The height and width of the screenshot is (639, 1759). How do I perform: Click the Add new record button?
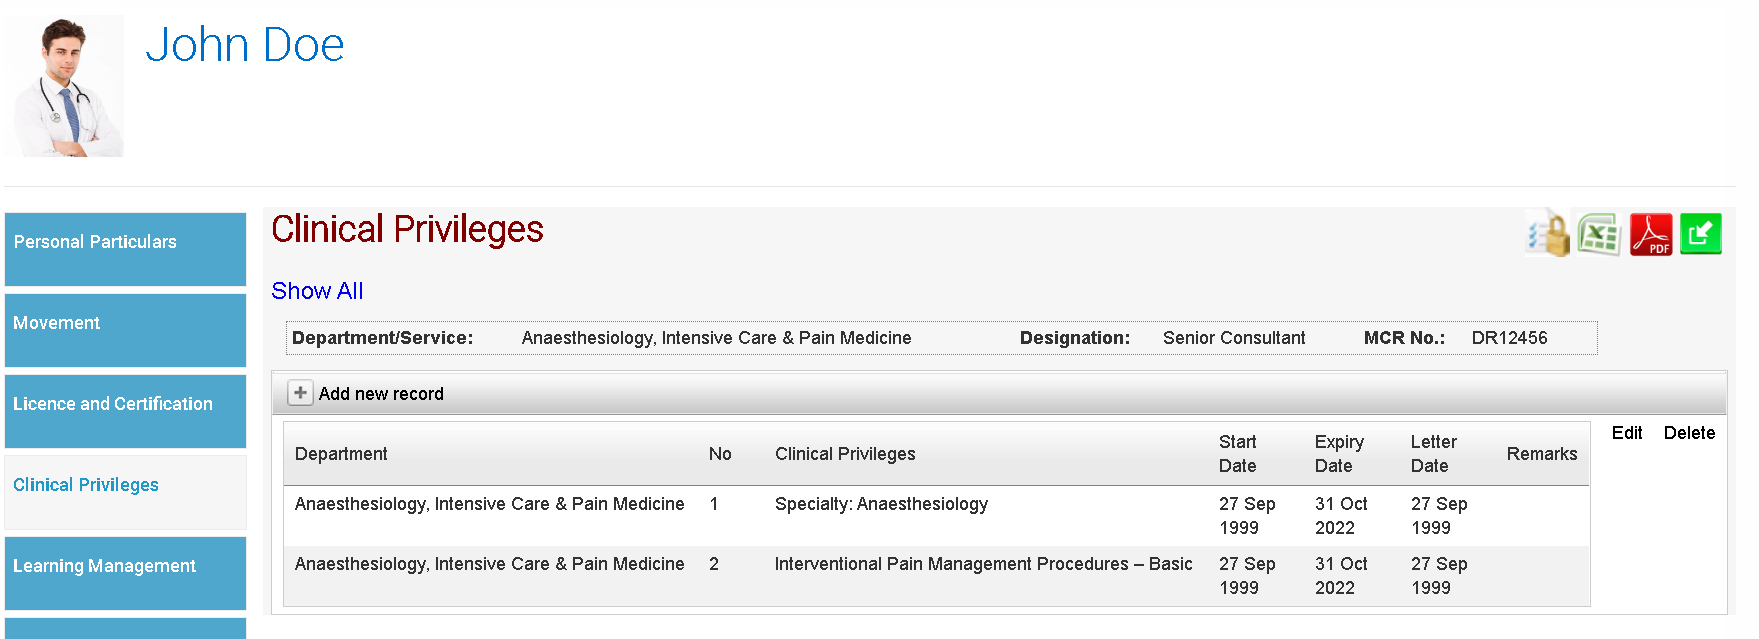tap(367, 393)
